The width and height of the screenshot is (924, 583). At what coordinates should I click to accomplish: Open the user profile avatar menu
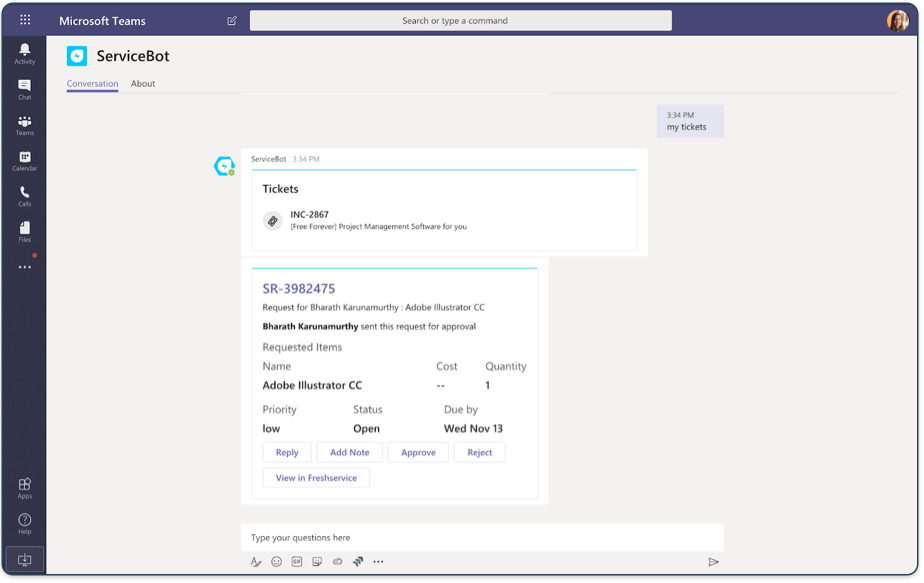click(x=897, y=21)
